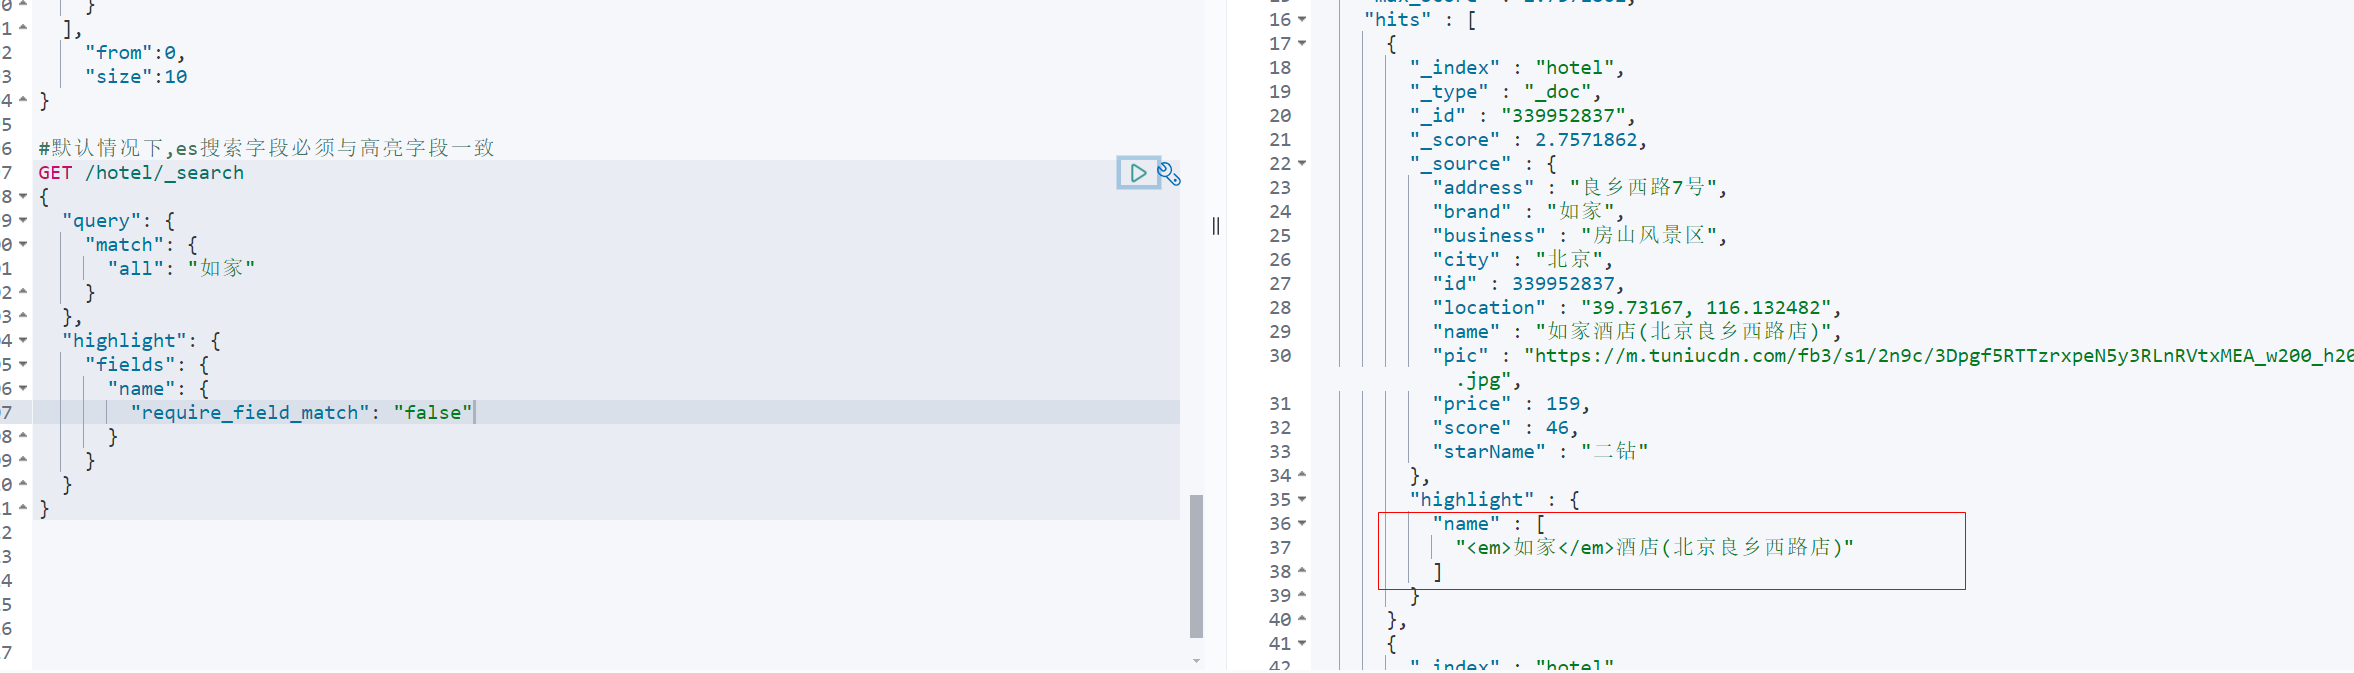Click the "all": "如家" match line
2354x673 pixels.
click(181, 268)
